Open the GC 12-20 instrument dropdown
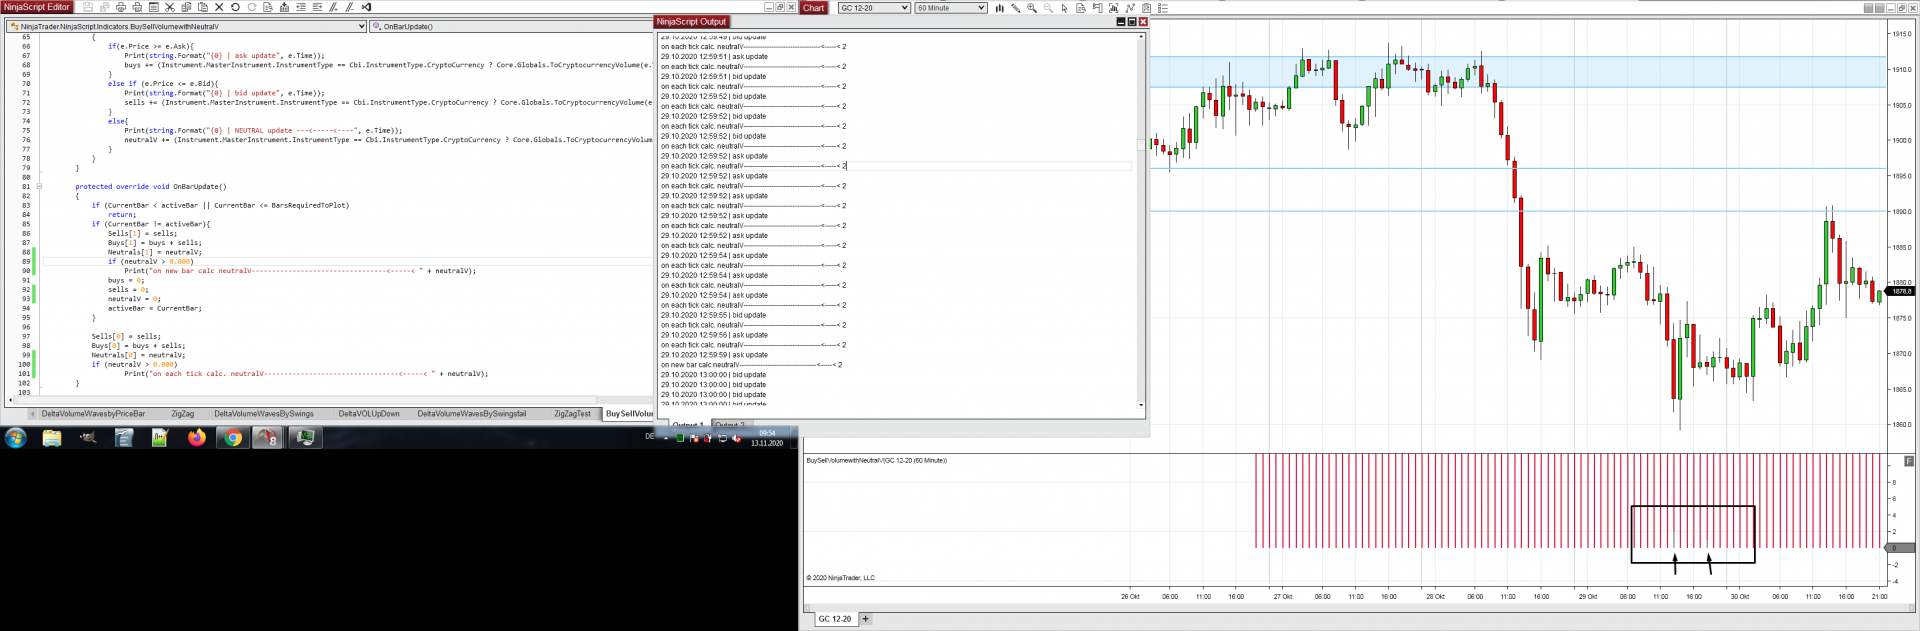 pyautogui.click(x=874, y=8)
